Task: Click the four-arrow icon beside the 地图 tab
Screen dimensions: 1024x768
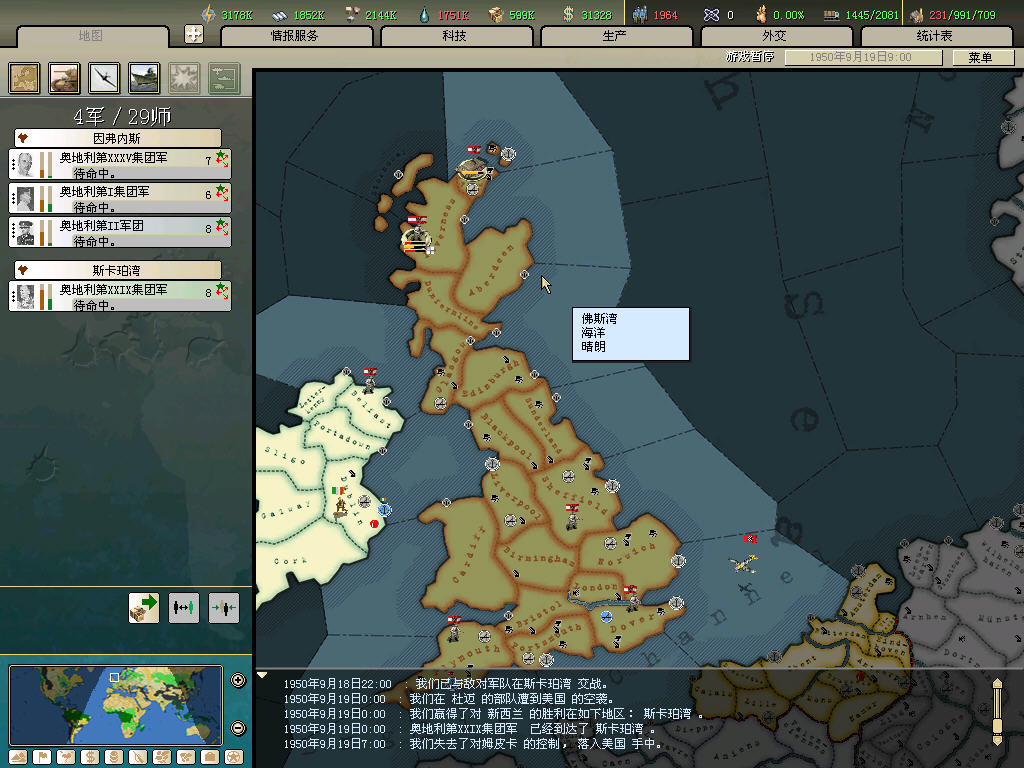Action: pos(194,34)
